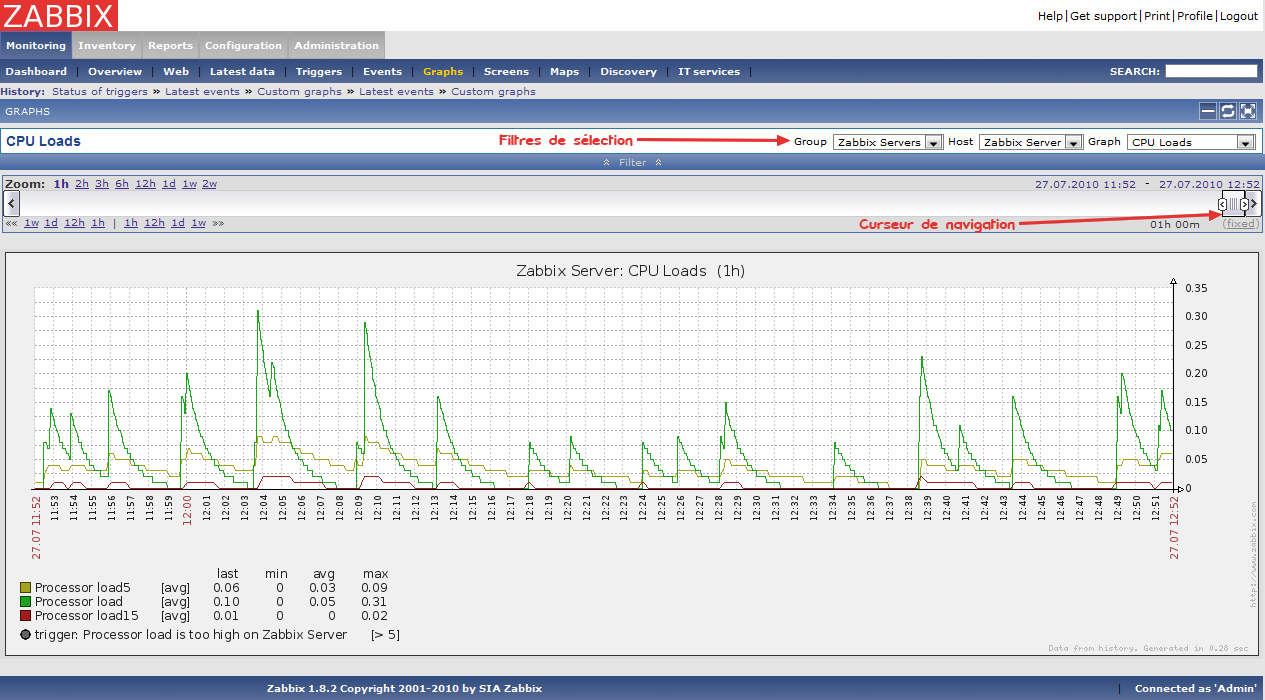
Task: Click the minimize-bar icon in the Graphs header
Action: tap(1208, 111)
